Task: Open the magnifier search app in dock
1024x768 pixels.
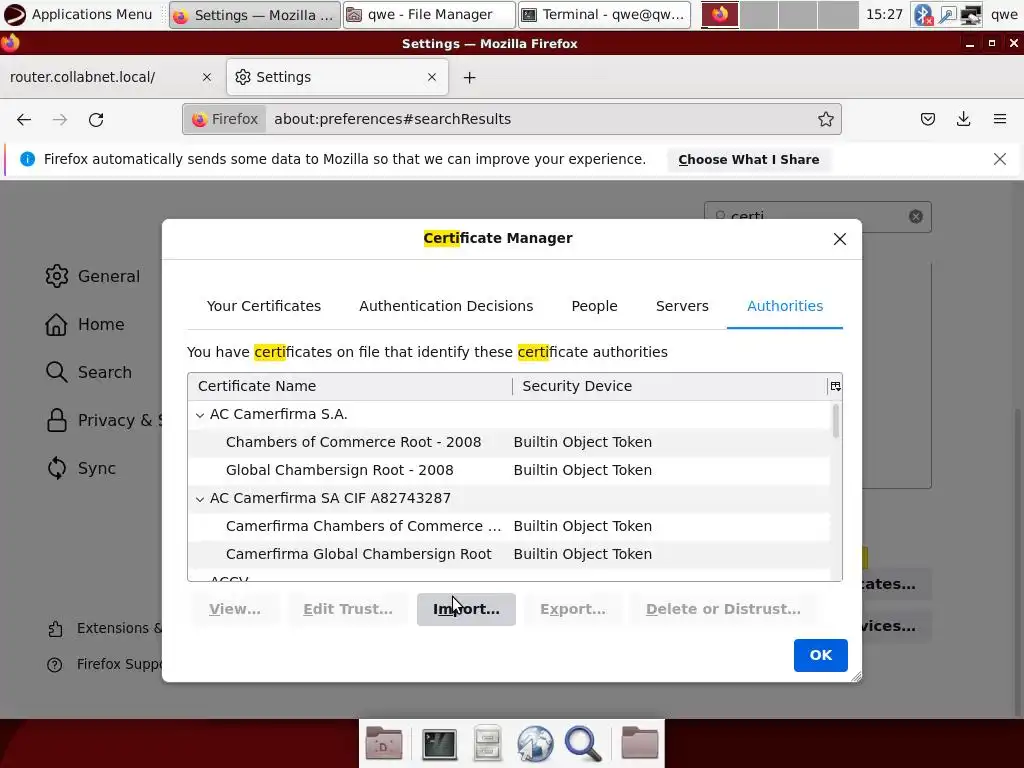Action: click(583, 744)
